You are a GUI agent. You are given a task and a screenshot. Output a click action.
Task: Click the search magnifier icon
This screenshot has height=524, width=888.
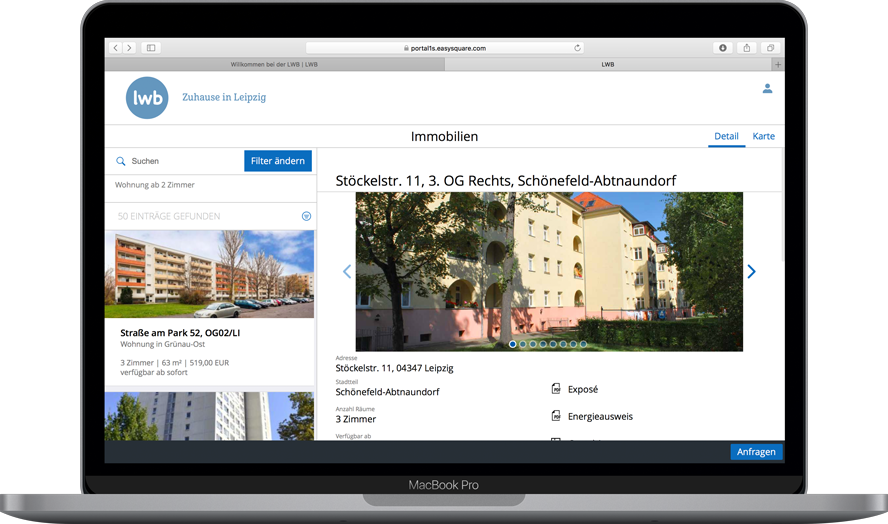click(x=121, y=161)
